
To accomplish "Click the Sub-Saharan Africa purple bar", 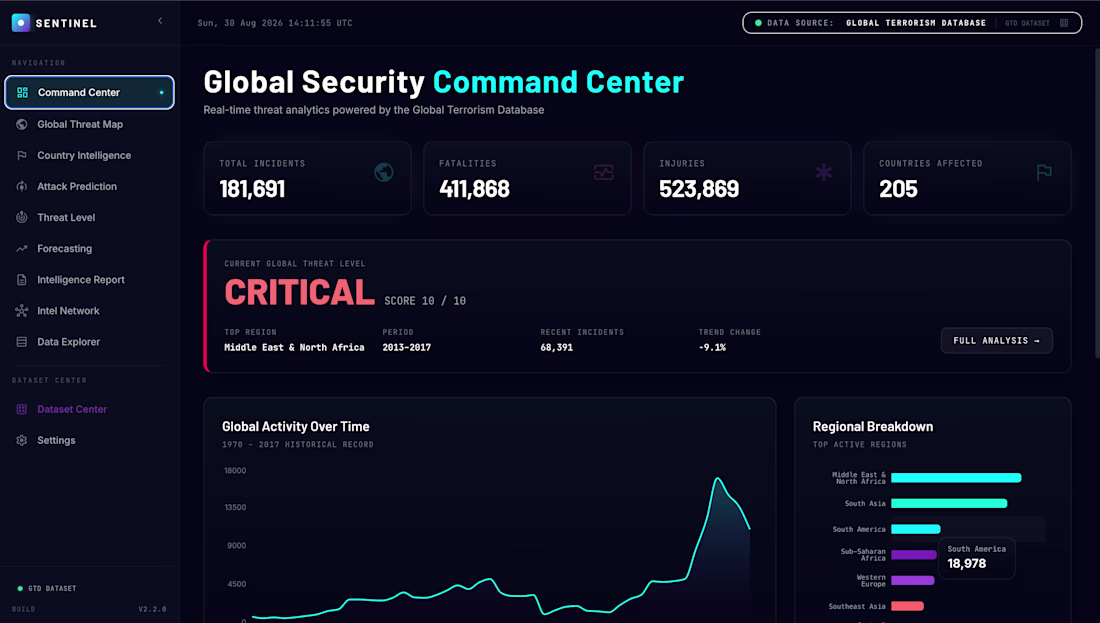I will click(913, 555).
